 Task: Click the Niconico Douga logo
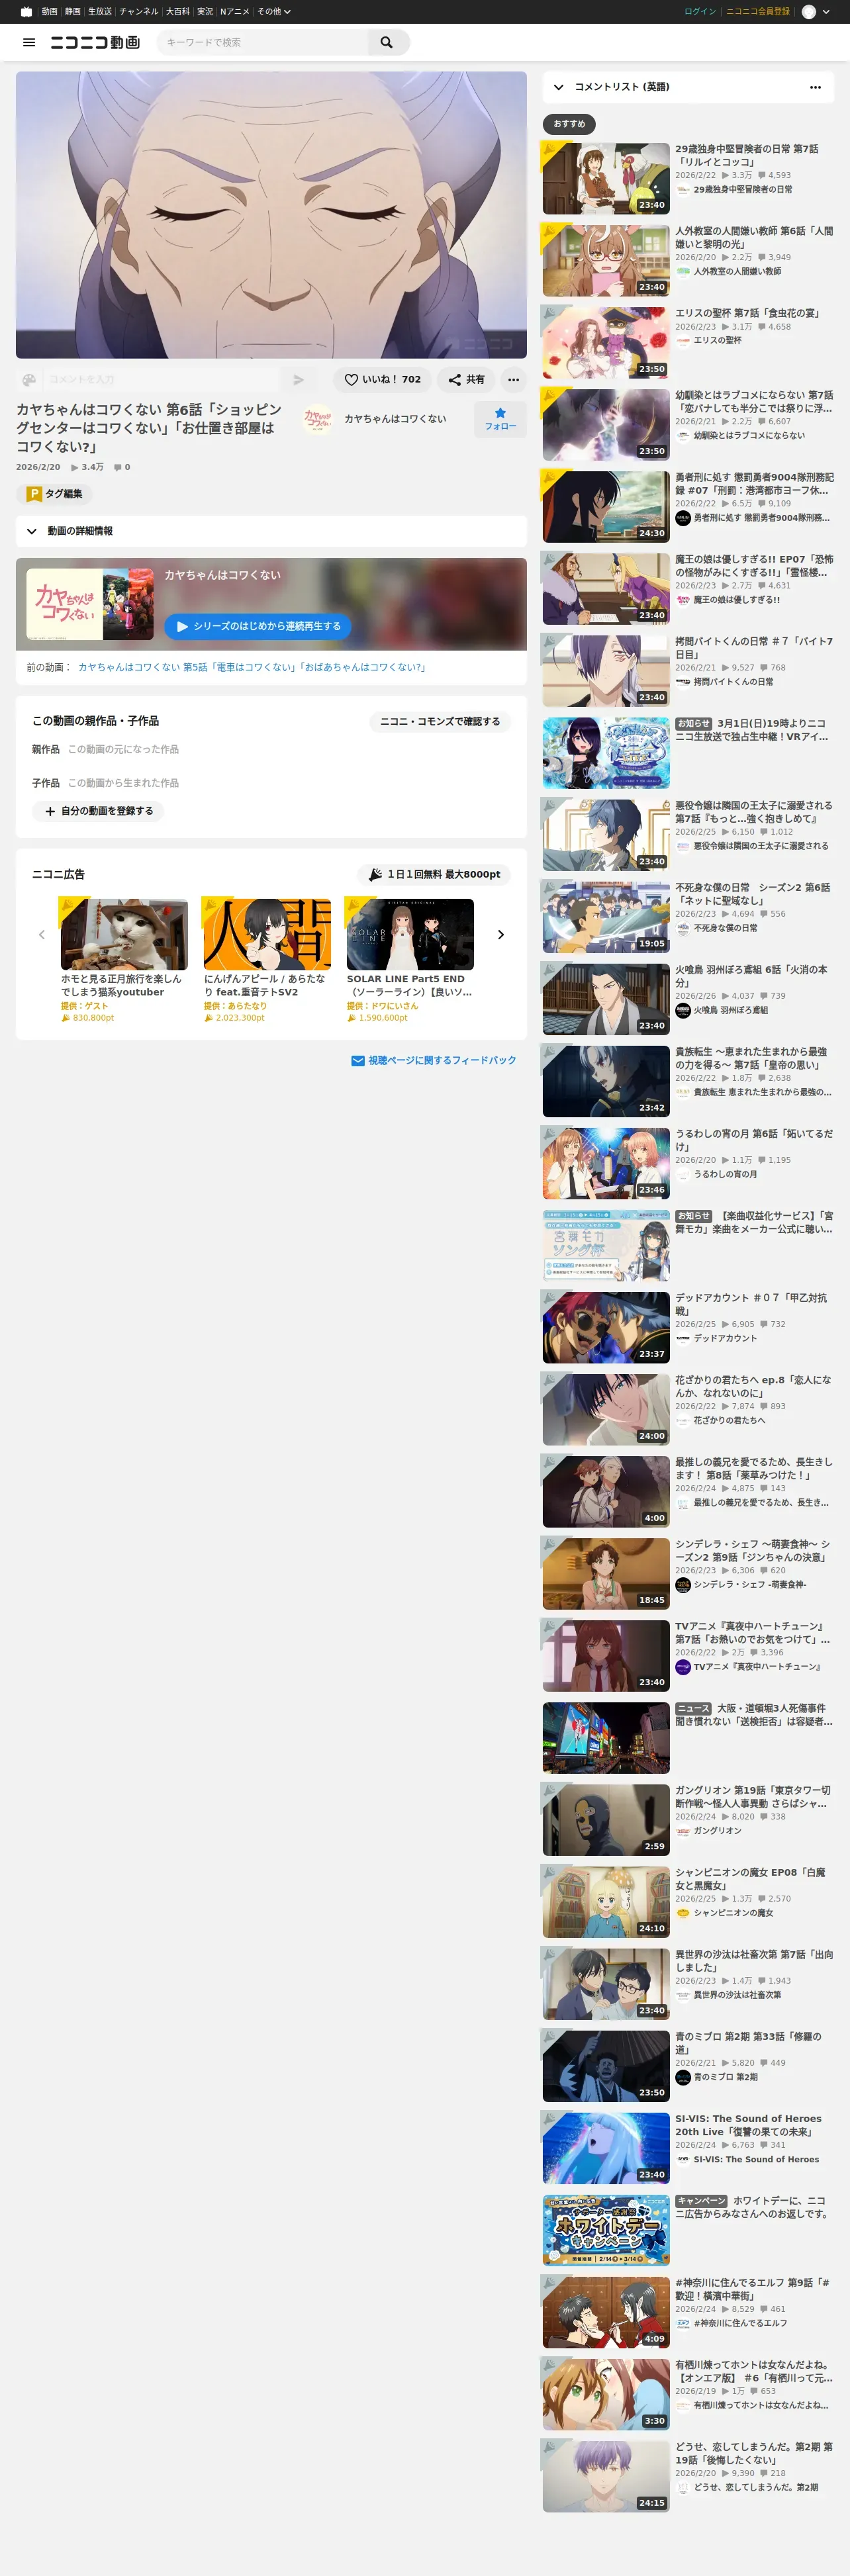tap(95, 42)
